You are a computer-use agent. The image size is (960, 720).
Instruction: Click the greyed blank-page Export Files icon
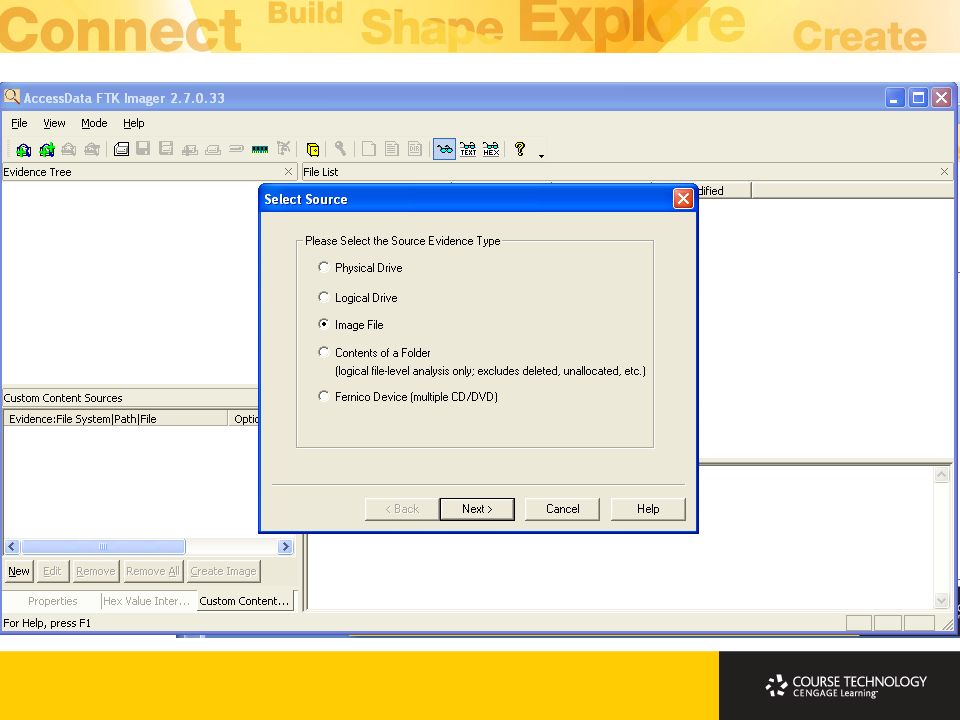[x=369, y=149]
